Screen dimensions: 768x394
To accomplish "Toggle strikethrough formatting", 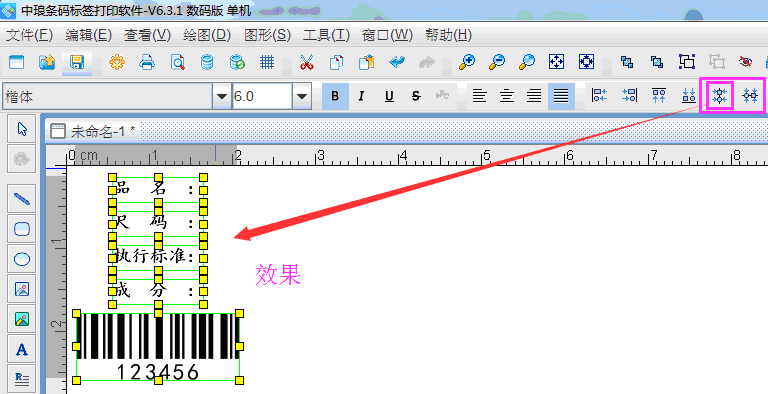I will click(416, 96).
